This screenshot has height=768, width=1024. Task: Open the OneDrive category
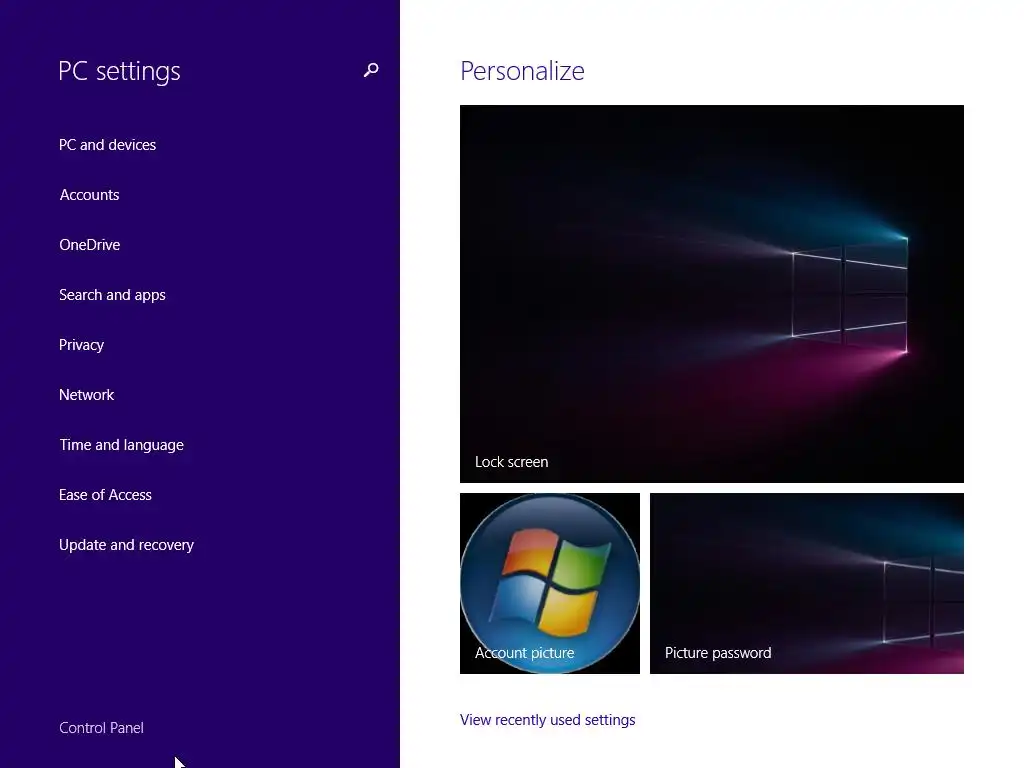point(89,245)
